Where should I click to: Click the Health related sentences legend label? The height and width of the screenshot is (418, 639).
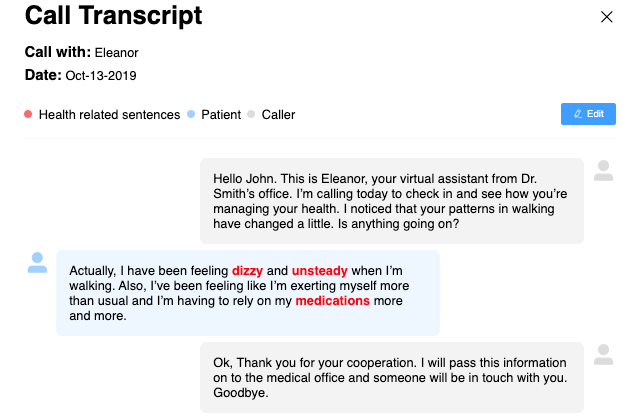(109, 115)
